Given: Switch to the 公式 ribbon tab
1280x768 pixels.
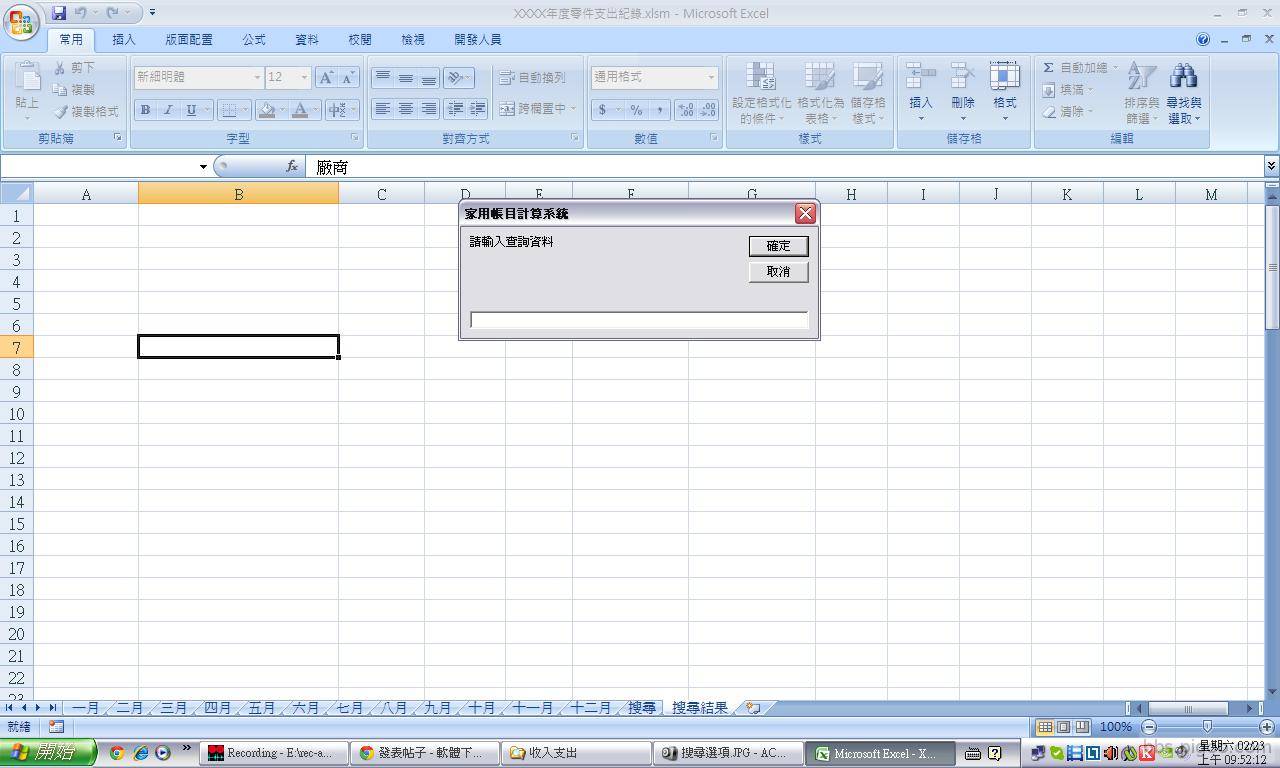Looking at the screenshot, I should coord(254,40).
